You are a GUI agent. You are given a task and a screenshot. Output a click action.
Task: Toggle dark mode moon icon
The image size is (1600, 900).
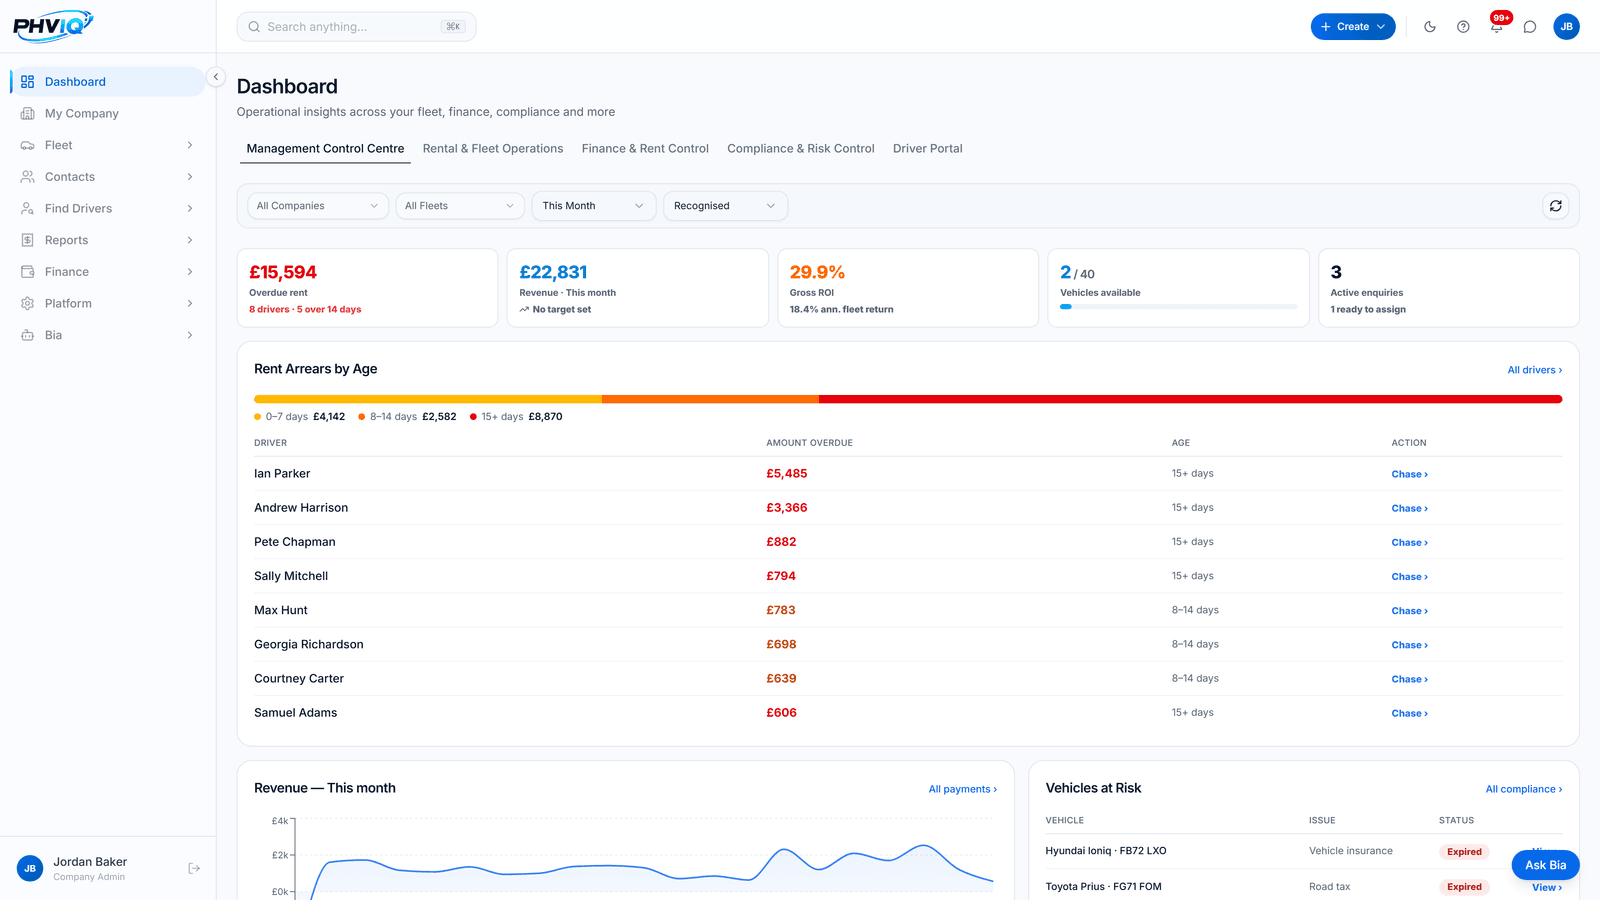(1430, 27)
